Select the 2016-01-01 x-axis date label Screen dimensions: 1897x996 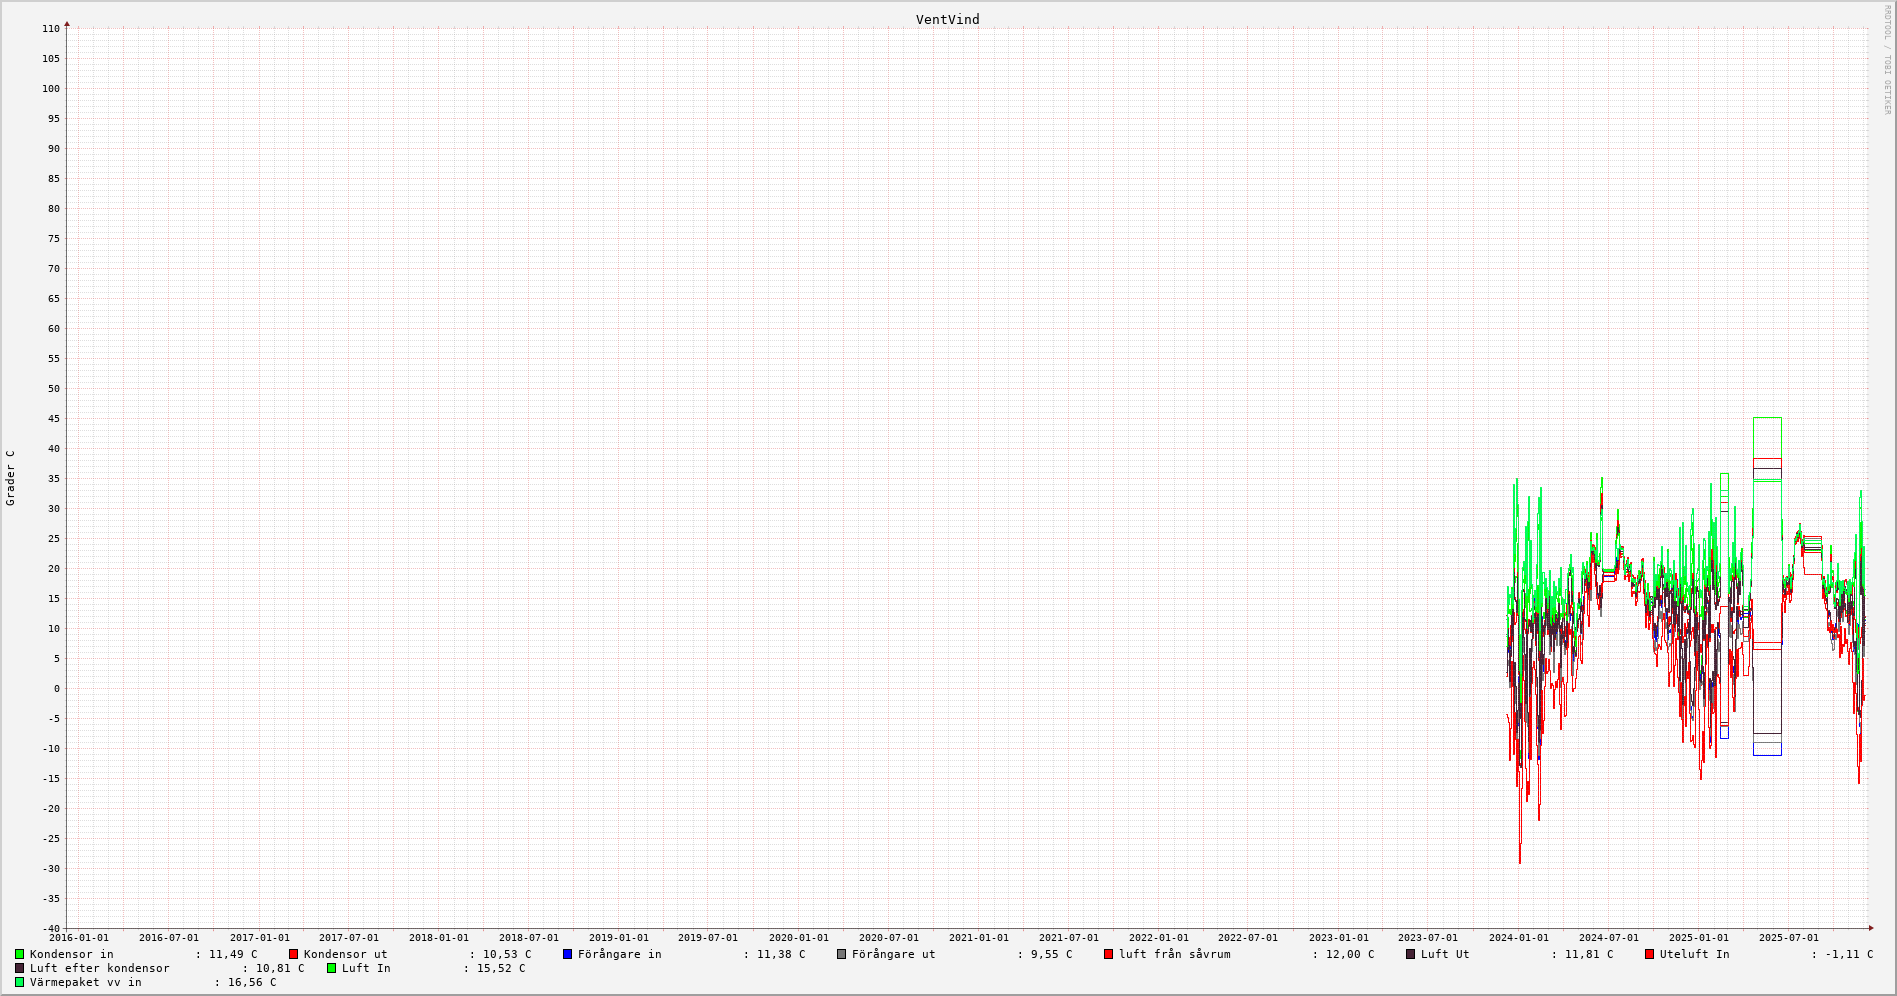[79, 938]
